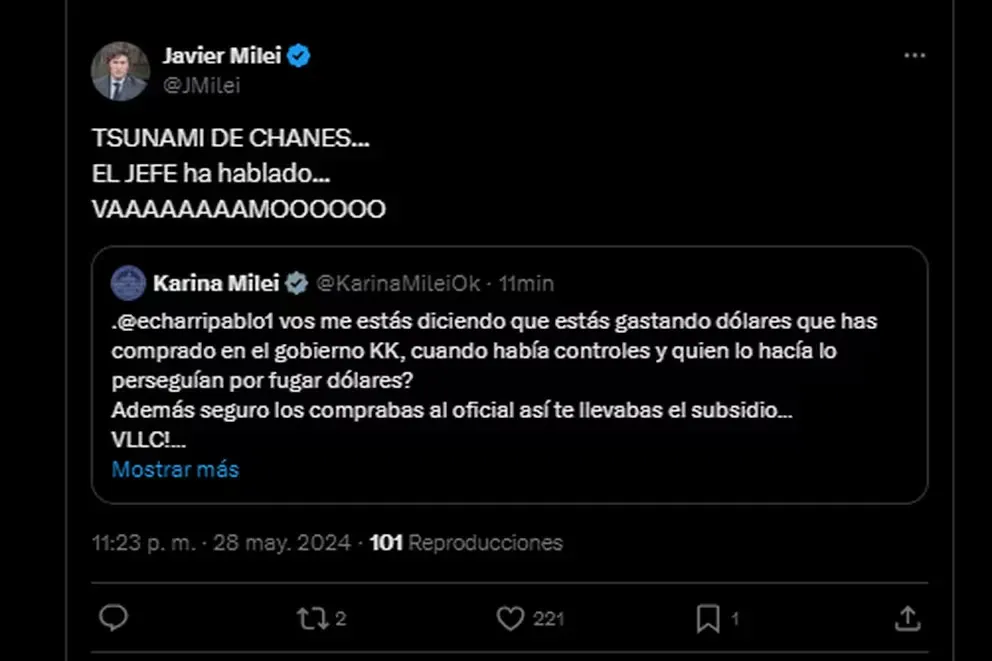
Task: Open Javier Milei display name link
Action: pos(221,56)
